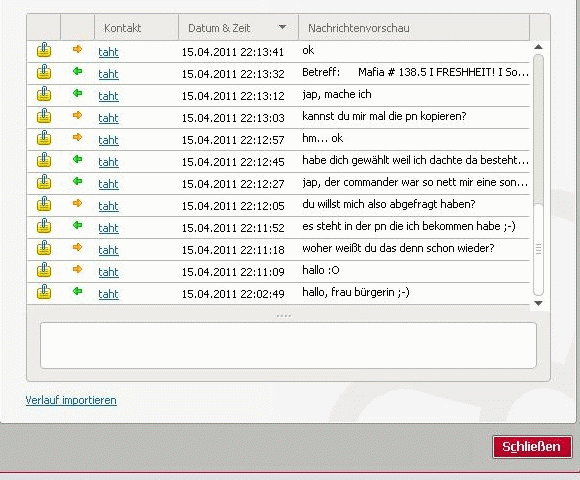
Task: Click the orange outgoing arrow at 22:13:03
Action: pos(77,115)
